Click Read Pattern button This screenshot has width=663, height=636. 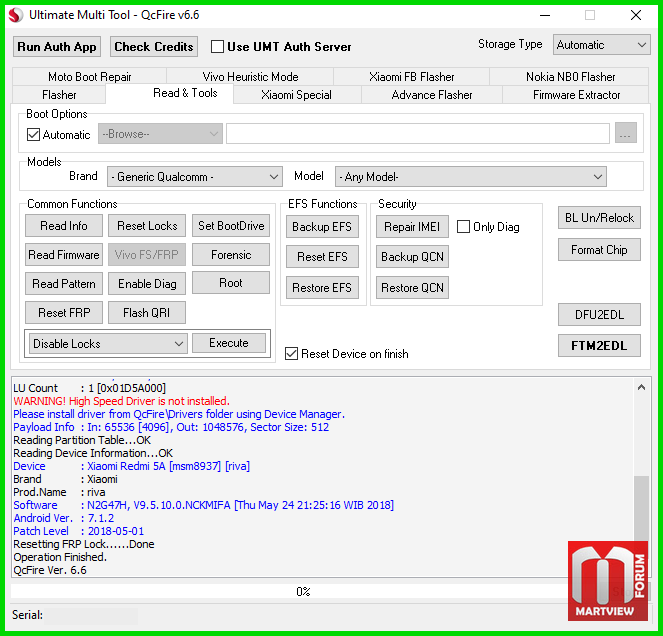[64, 283]
